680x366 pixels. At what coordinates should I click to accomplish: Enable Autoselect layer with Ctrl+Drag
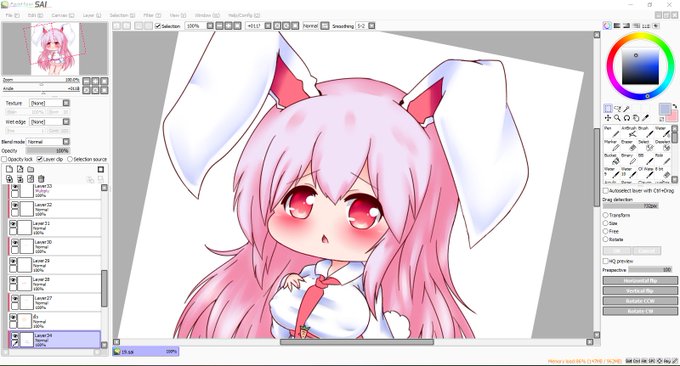pos(606,190)
